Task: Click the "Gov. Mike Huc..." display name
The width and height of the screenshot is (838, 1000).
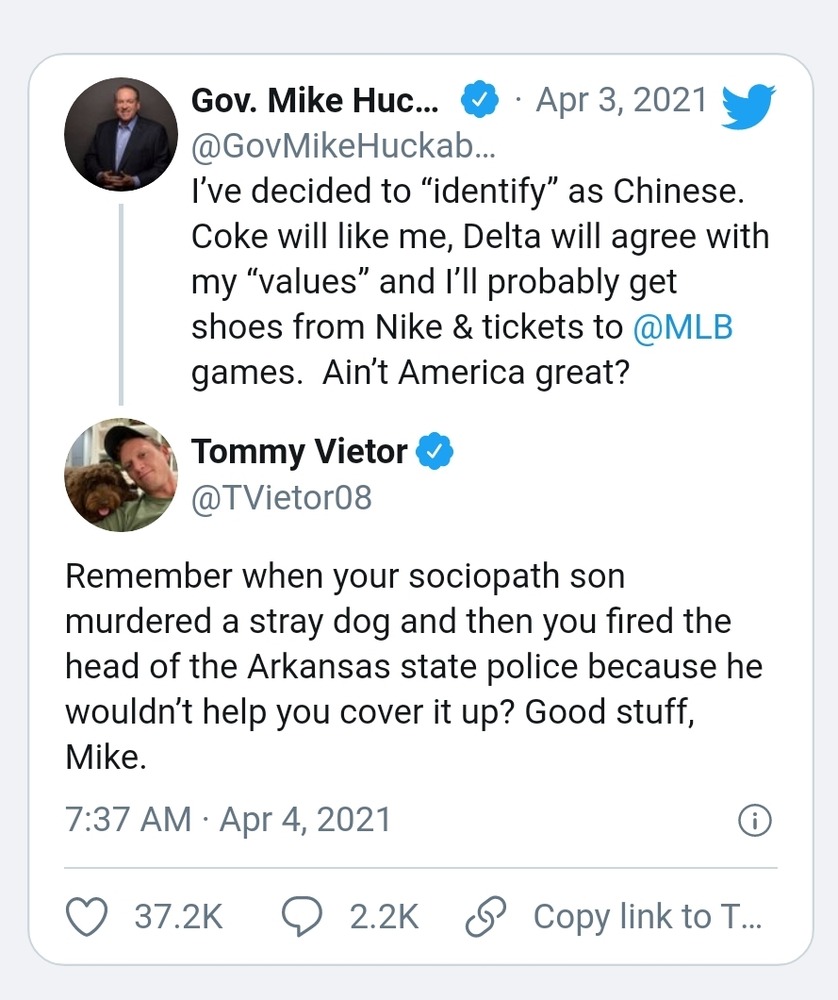Action: tap(314, 101)
